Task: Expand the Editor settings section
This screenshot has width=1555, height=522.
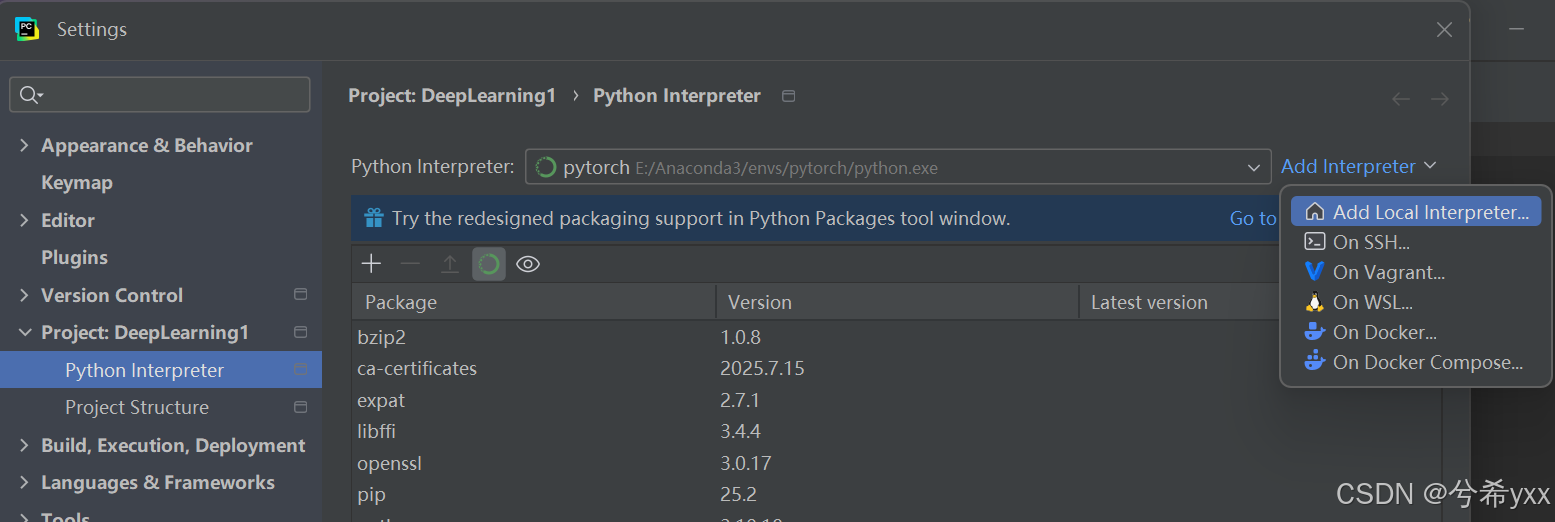Action: (24, 220)
